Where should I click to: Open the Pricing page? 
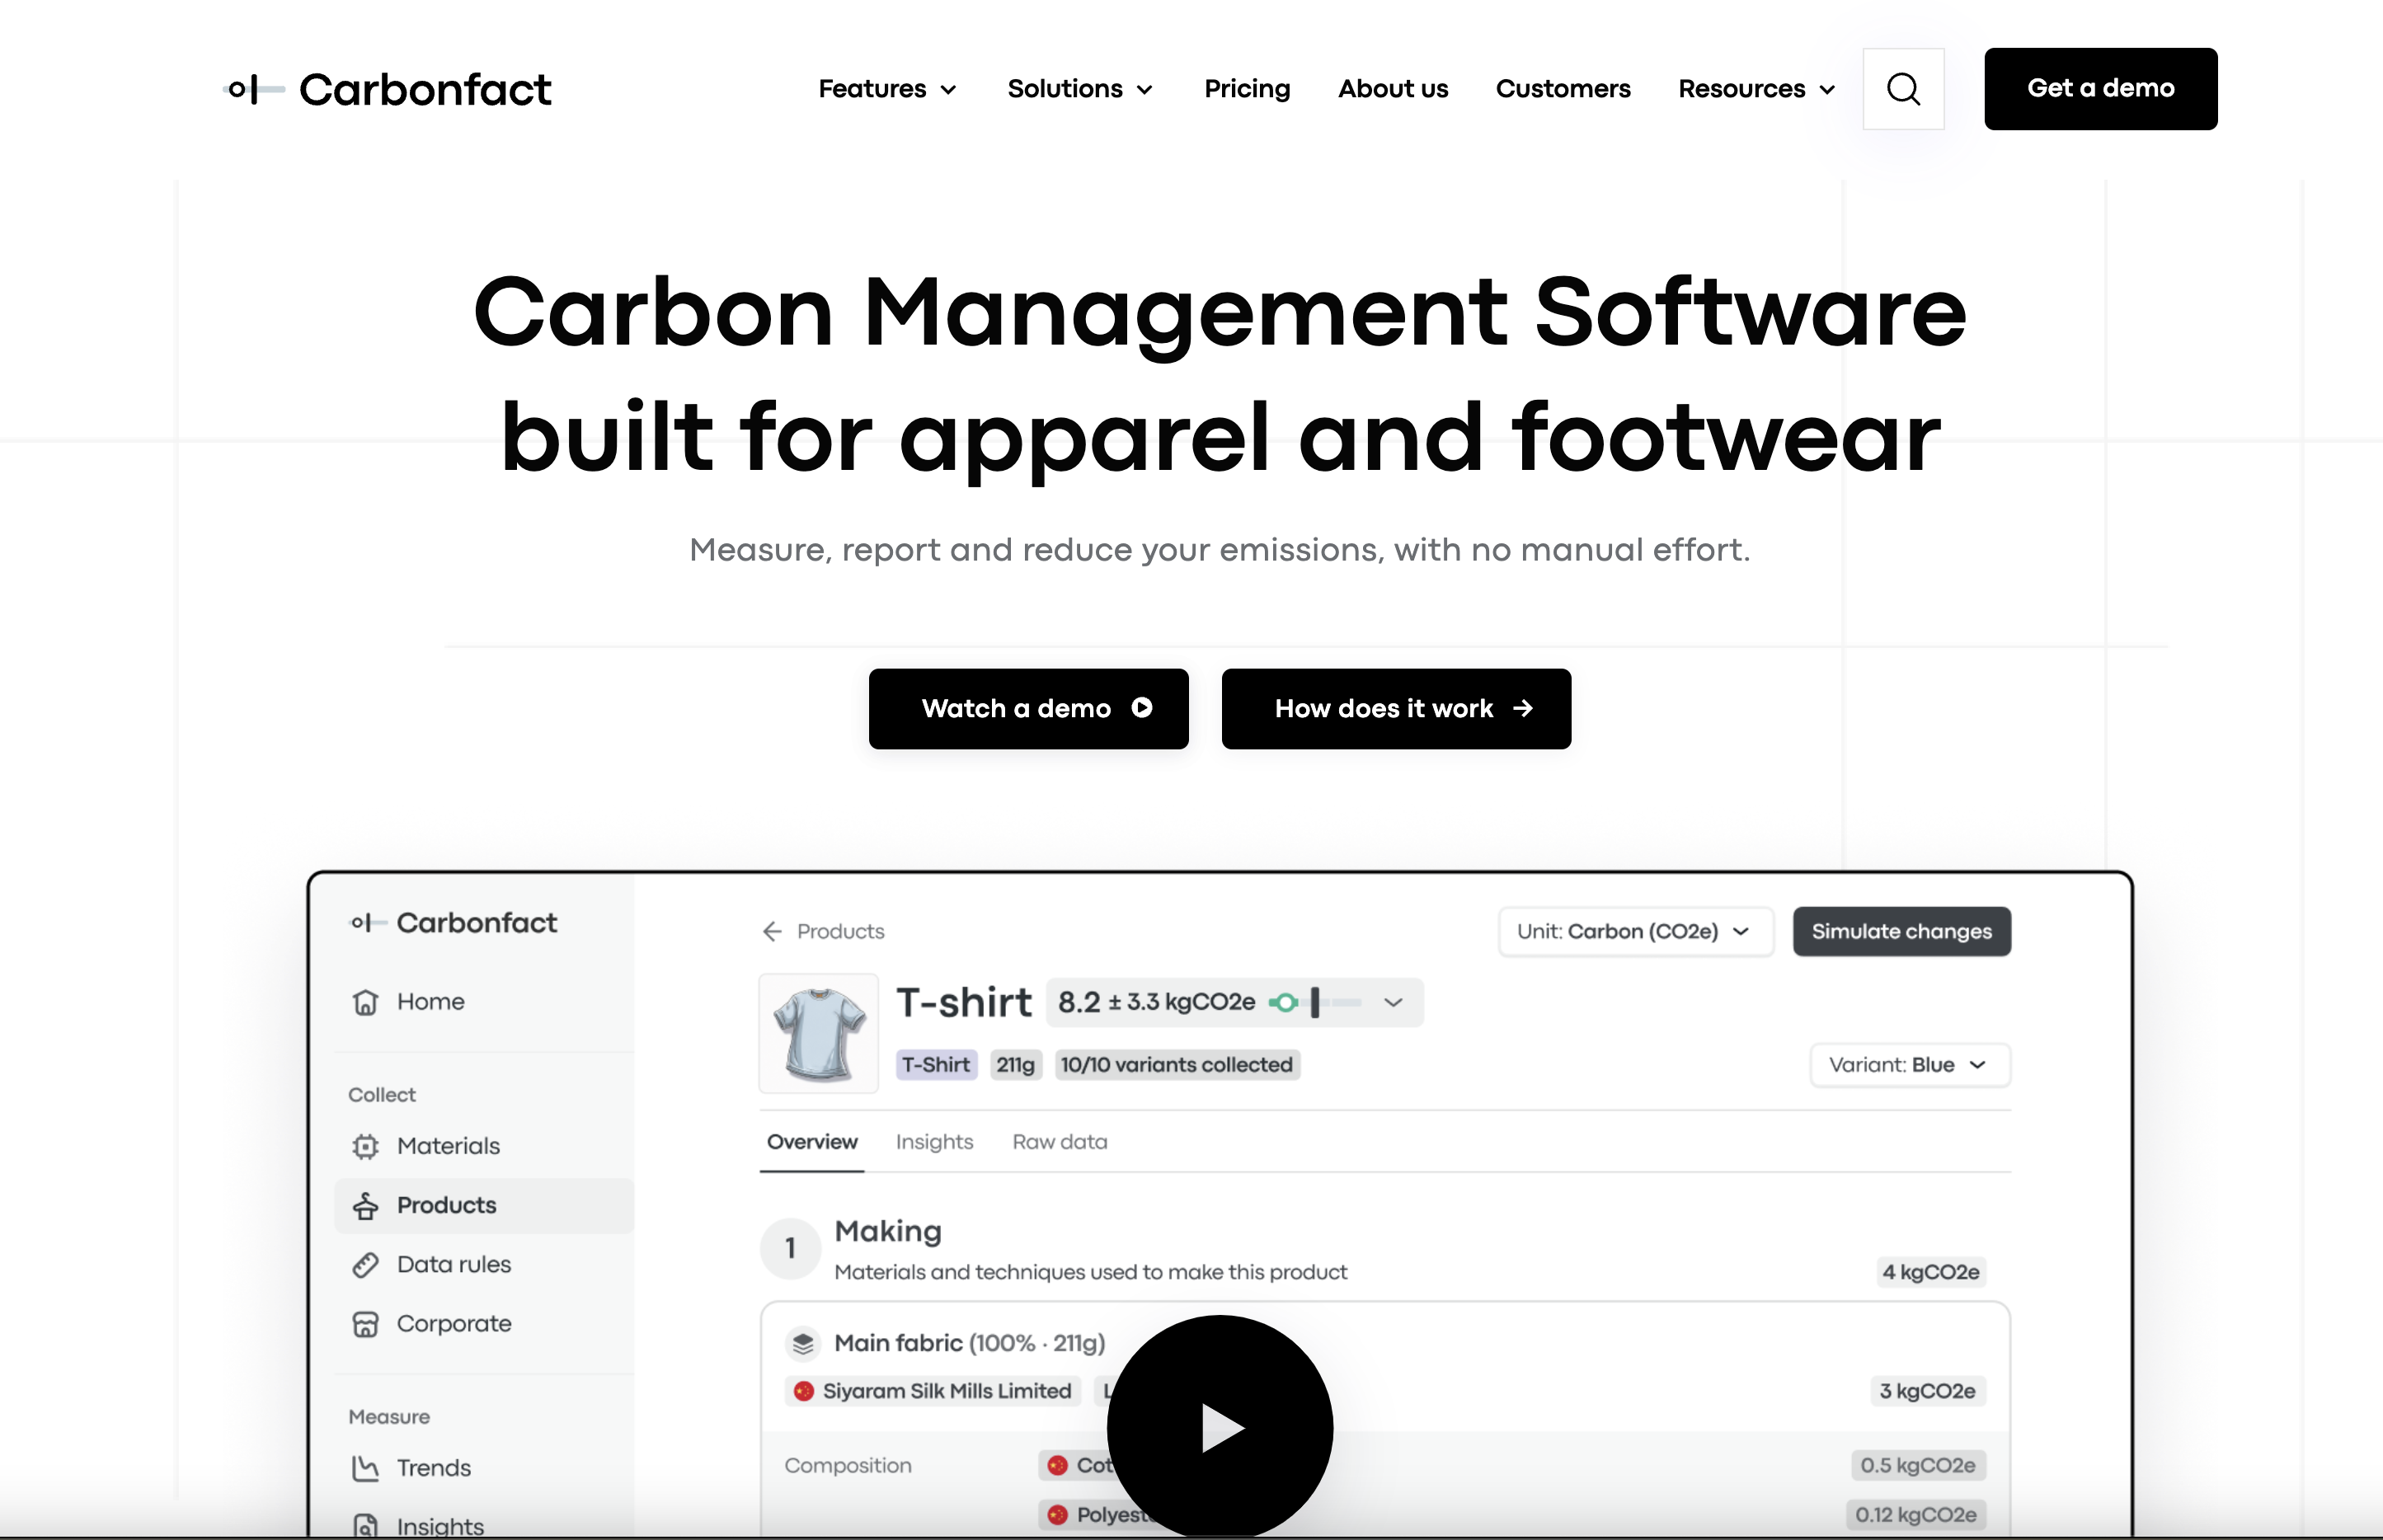pyautogui.click(x=1247, y=89)
